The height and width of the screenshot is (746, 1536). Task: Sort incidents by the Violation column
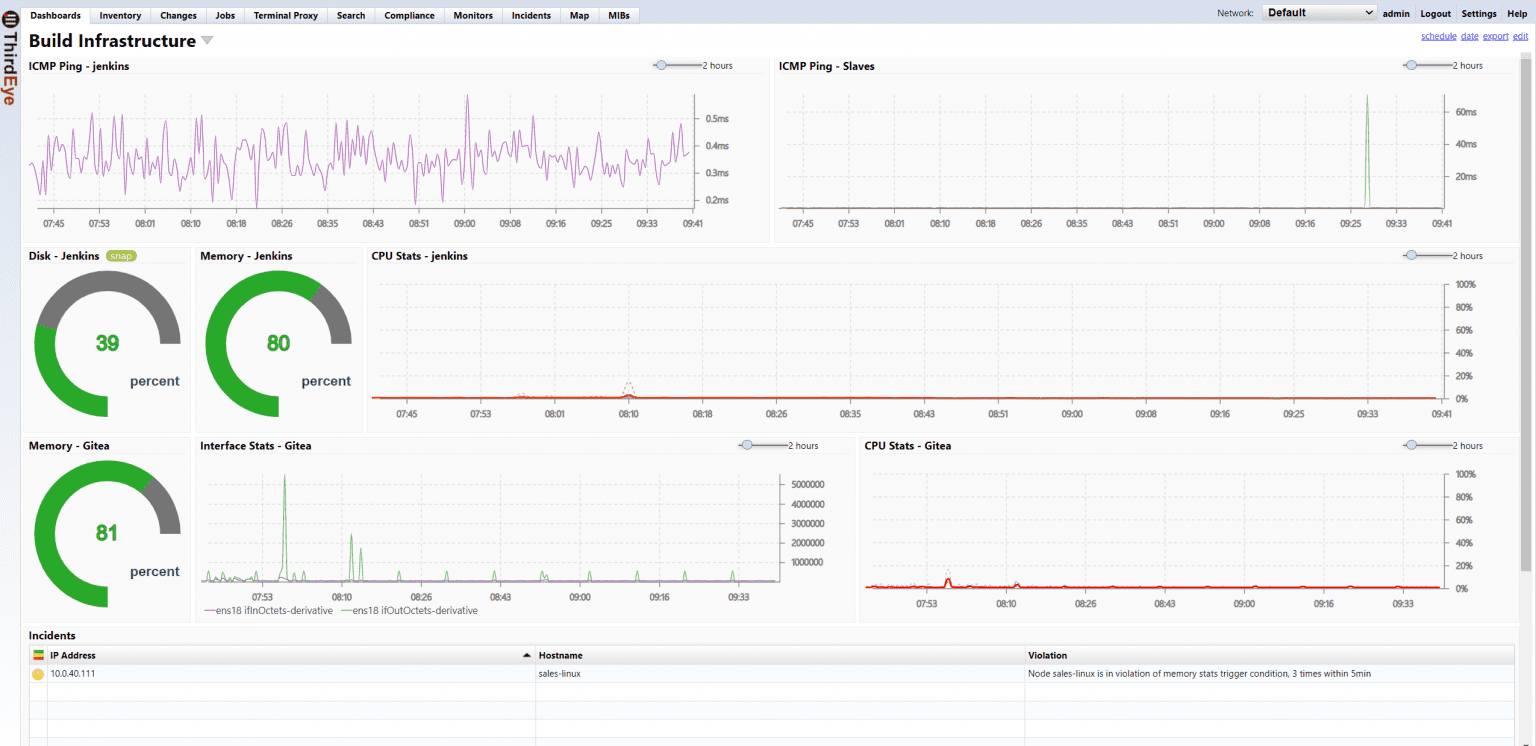pos(1269,655)
